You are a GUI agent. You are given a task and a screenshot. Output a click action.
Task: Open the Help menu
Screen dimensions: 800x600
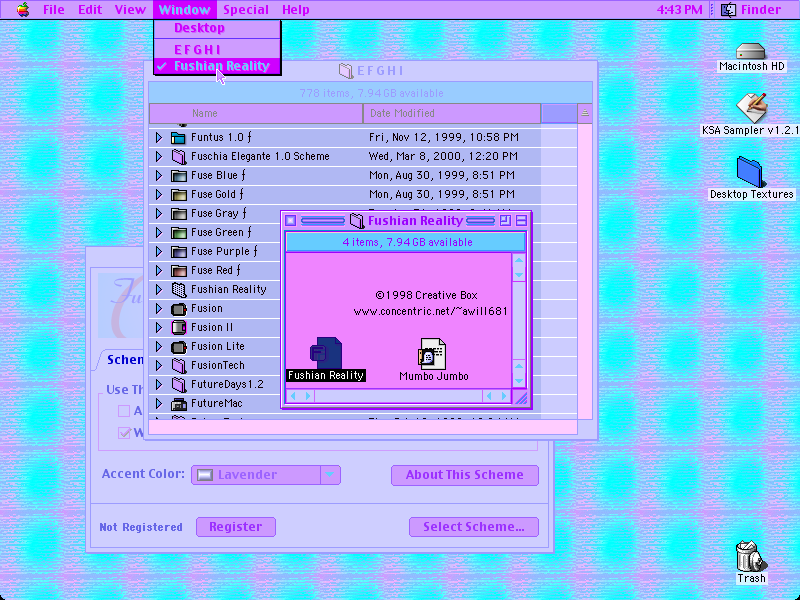coord(296,10)
